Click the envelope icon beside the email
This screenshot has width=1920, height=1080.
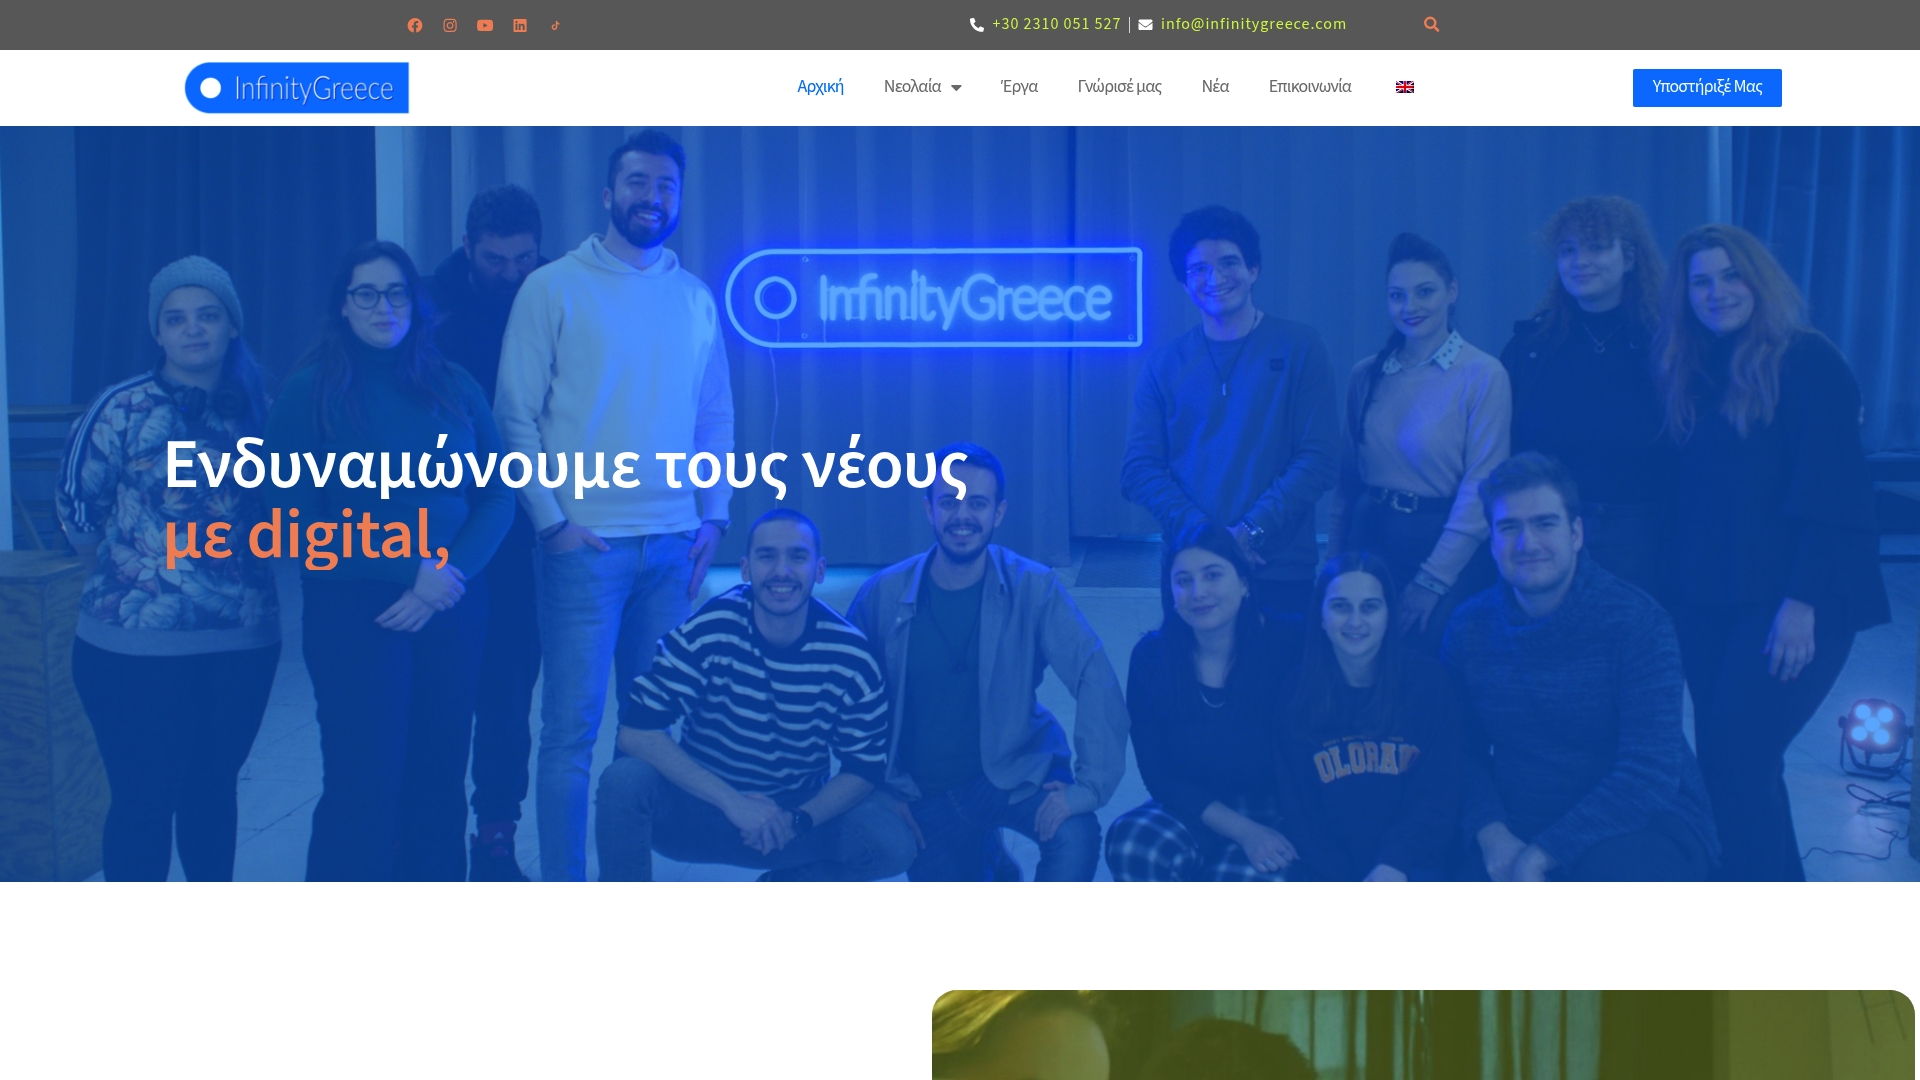pyautogui.click(x=1144, y=24)
